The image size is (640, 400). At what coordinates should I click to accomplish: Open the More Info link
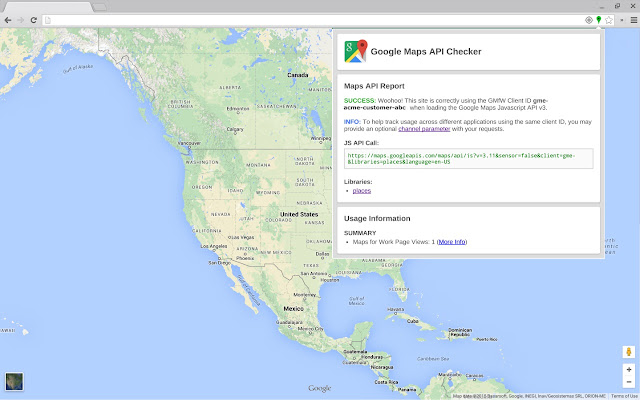click(452, 242)
